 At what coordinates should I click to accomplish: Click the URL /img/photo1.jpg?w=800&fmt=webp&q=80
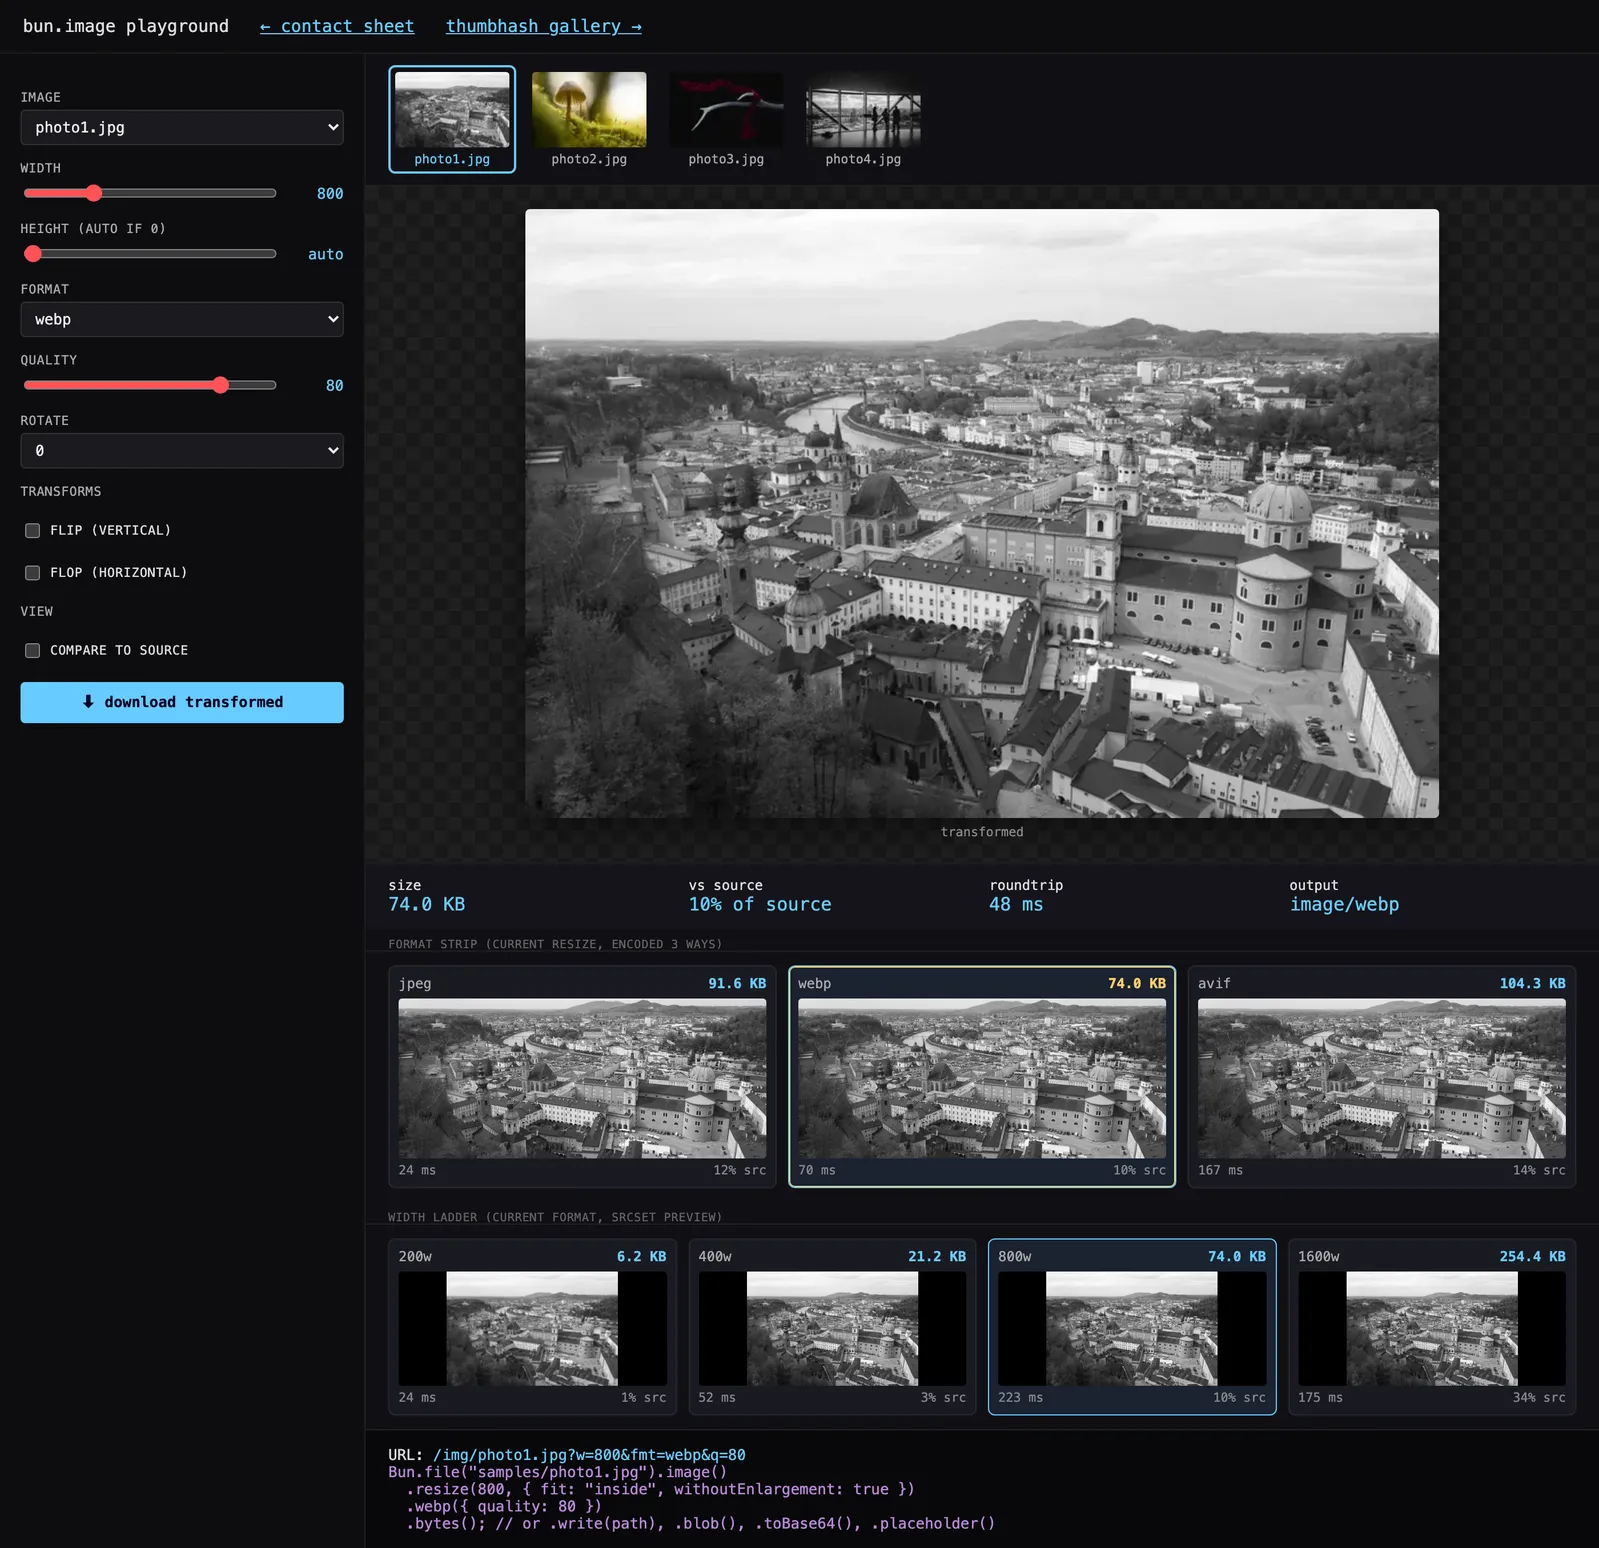click(589, 1455)
